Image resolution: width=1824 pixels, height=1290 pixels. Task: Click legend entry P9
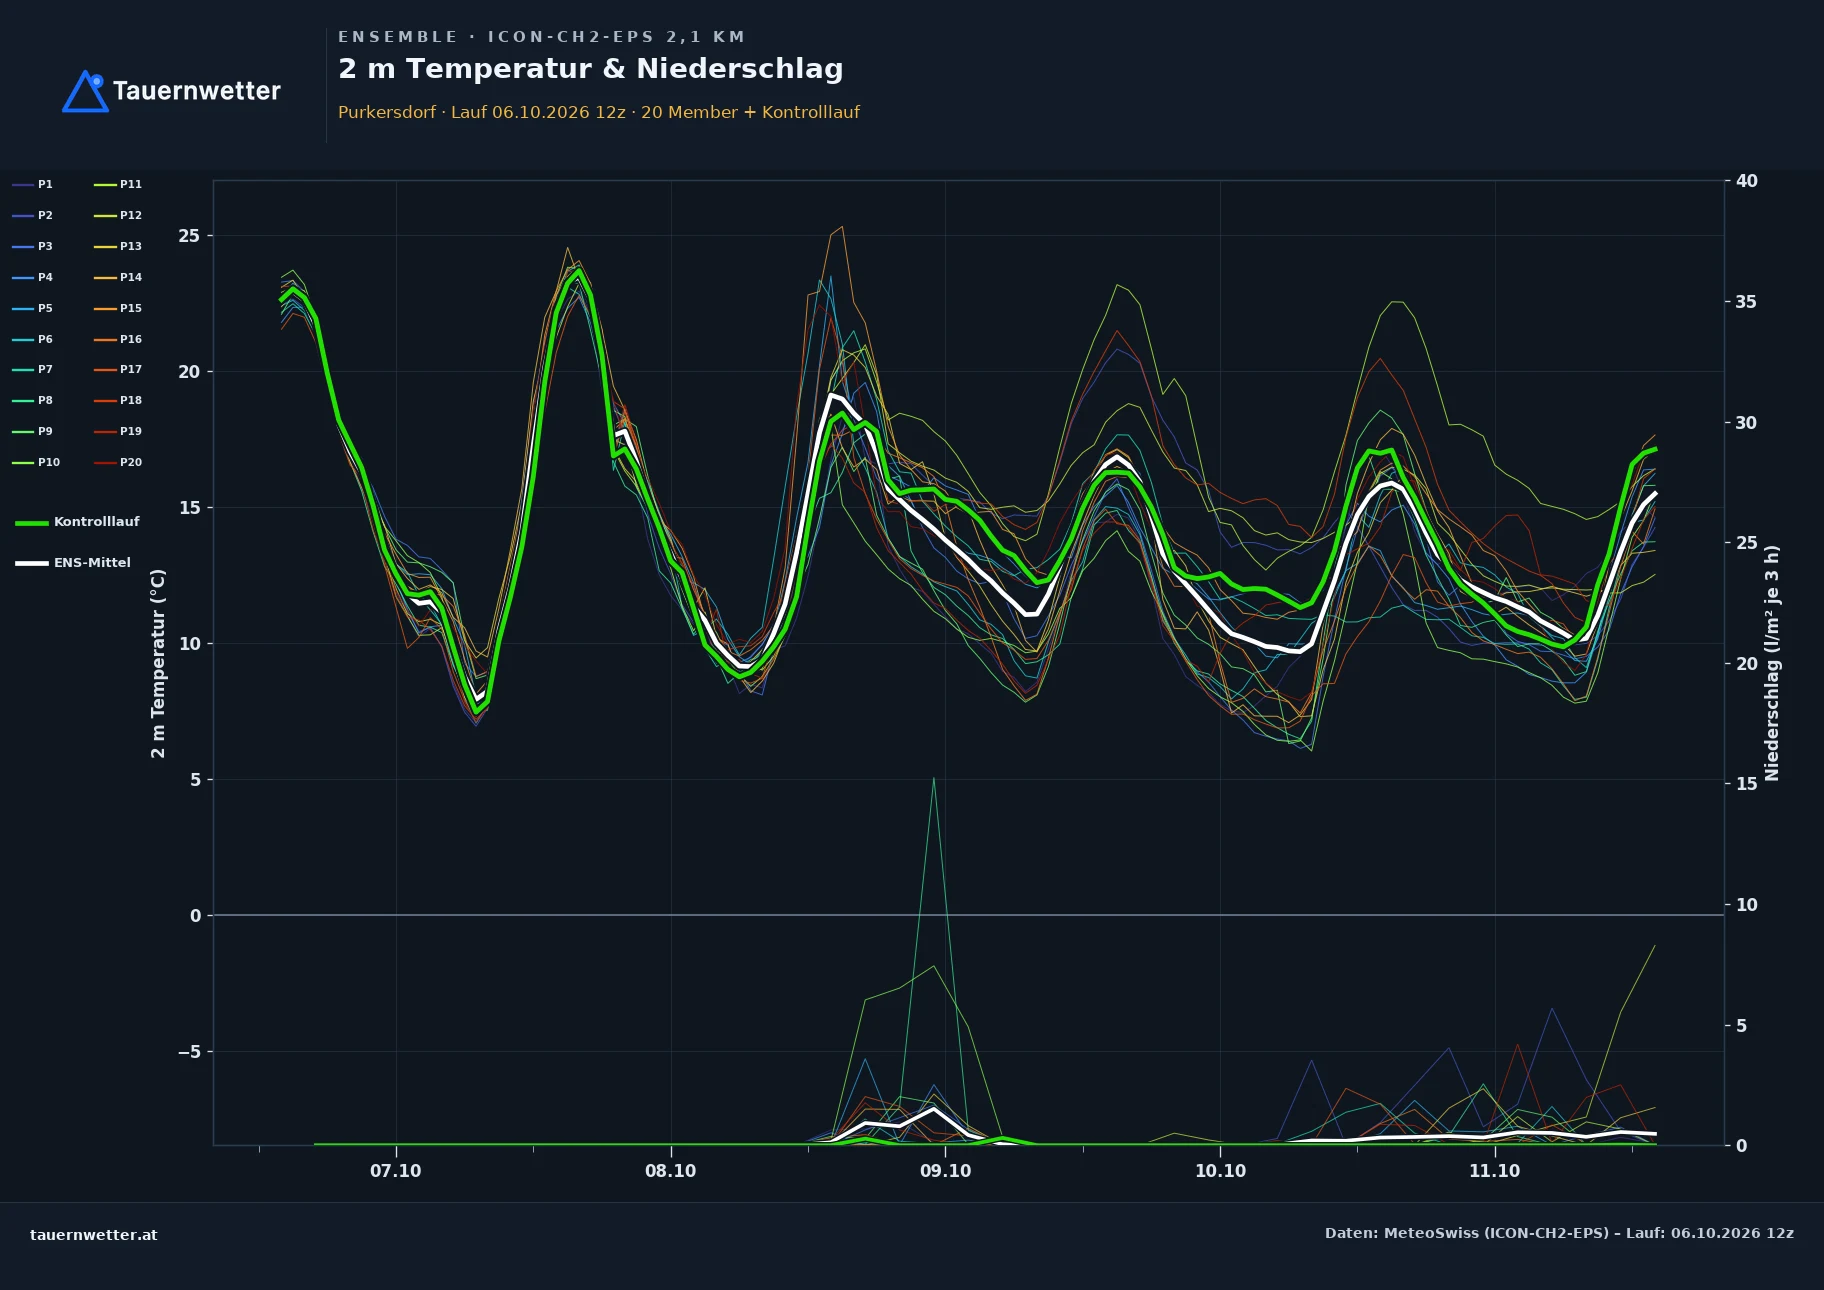[x=33, y=431]
